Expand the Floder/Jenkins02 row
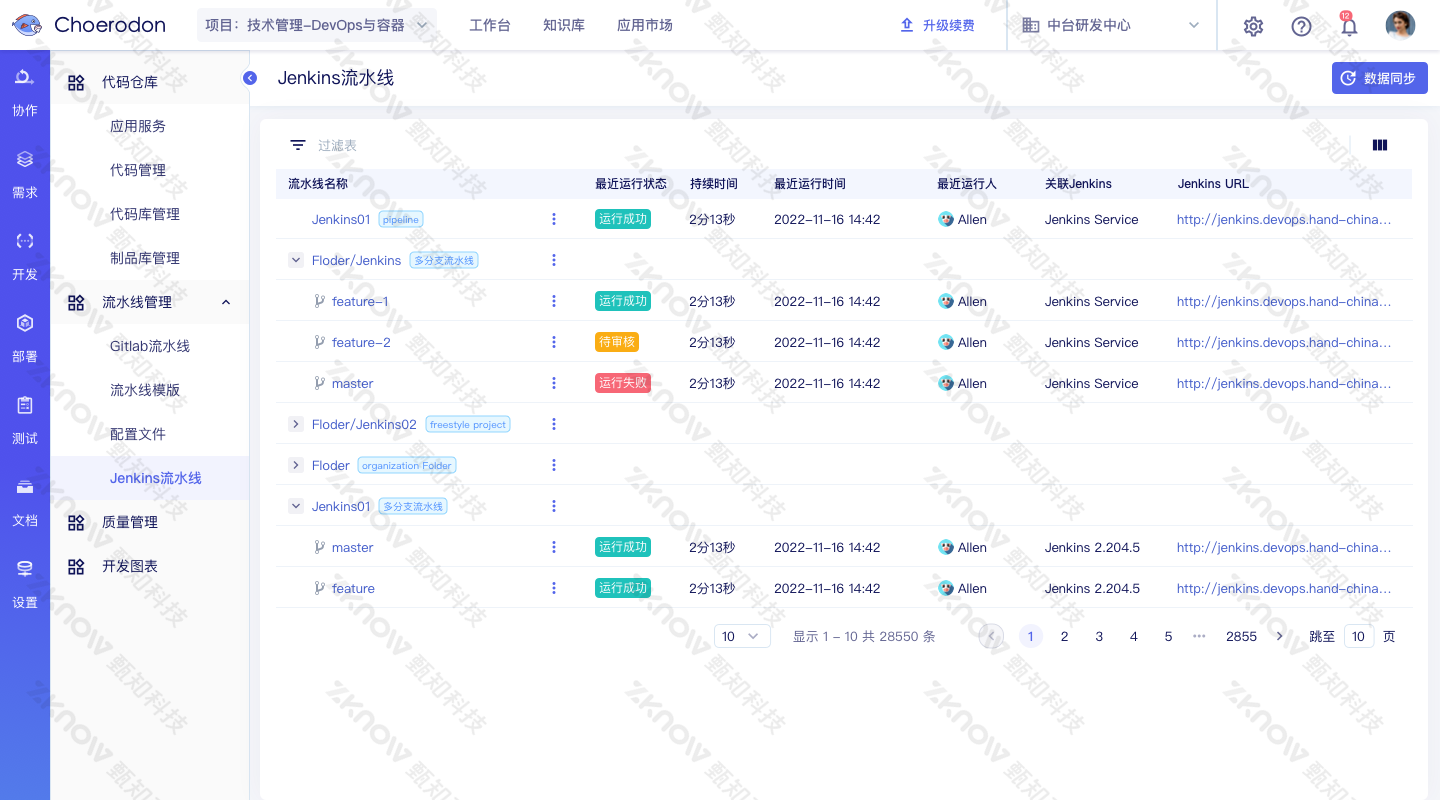The height and width of the screenshot is (800, 1440). [x=296, y=424]
